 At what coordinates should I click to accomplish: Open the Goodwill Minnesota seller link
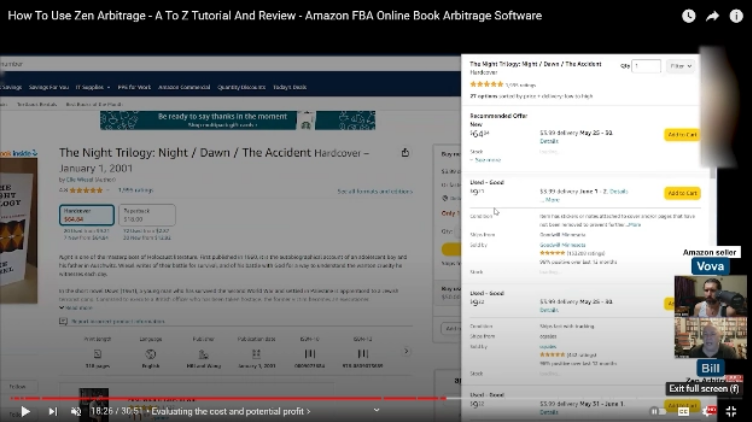pos(563,245)
